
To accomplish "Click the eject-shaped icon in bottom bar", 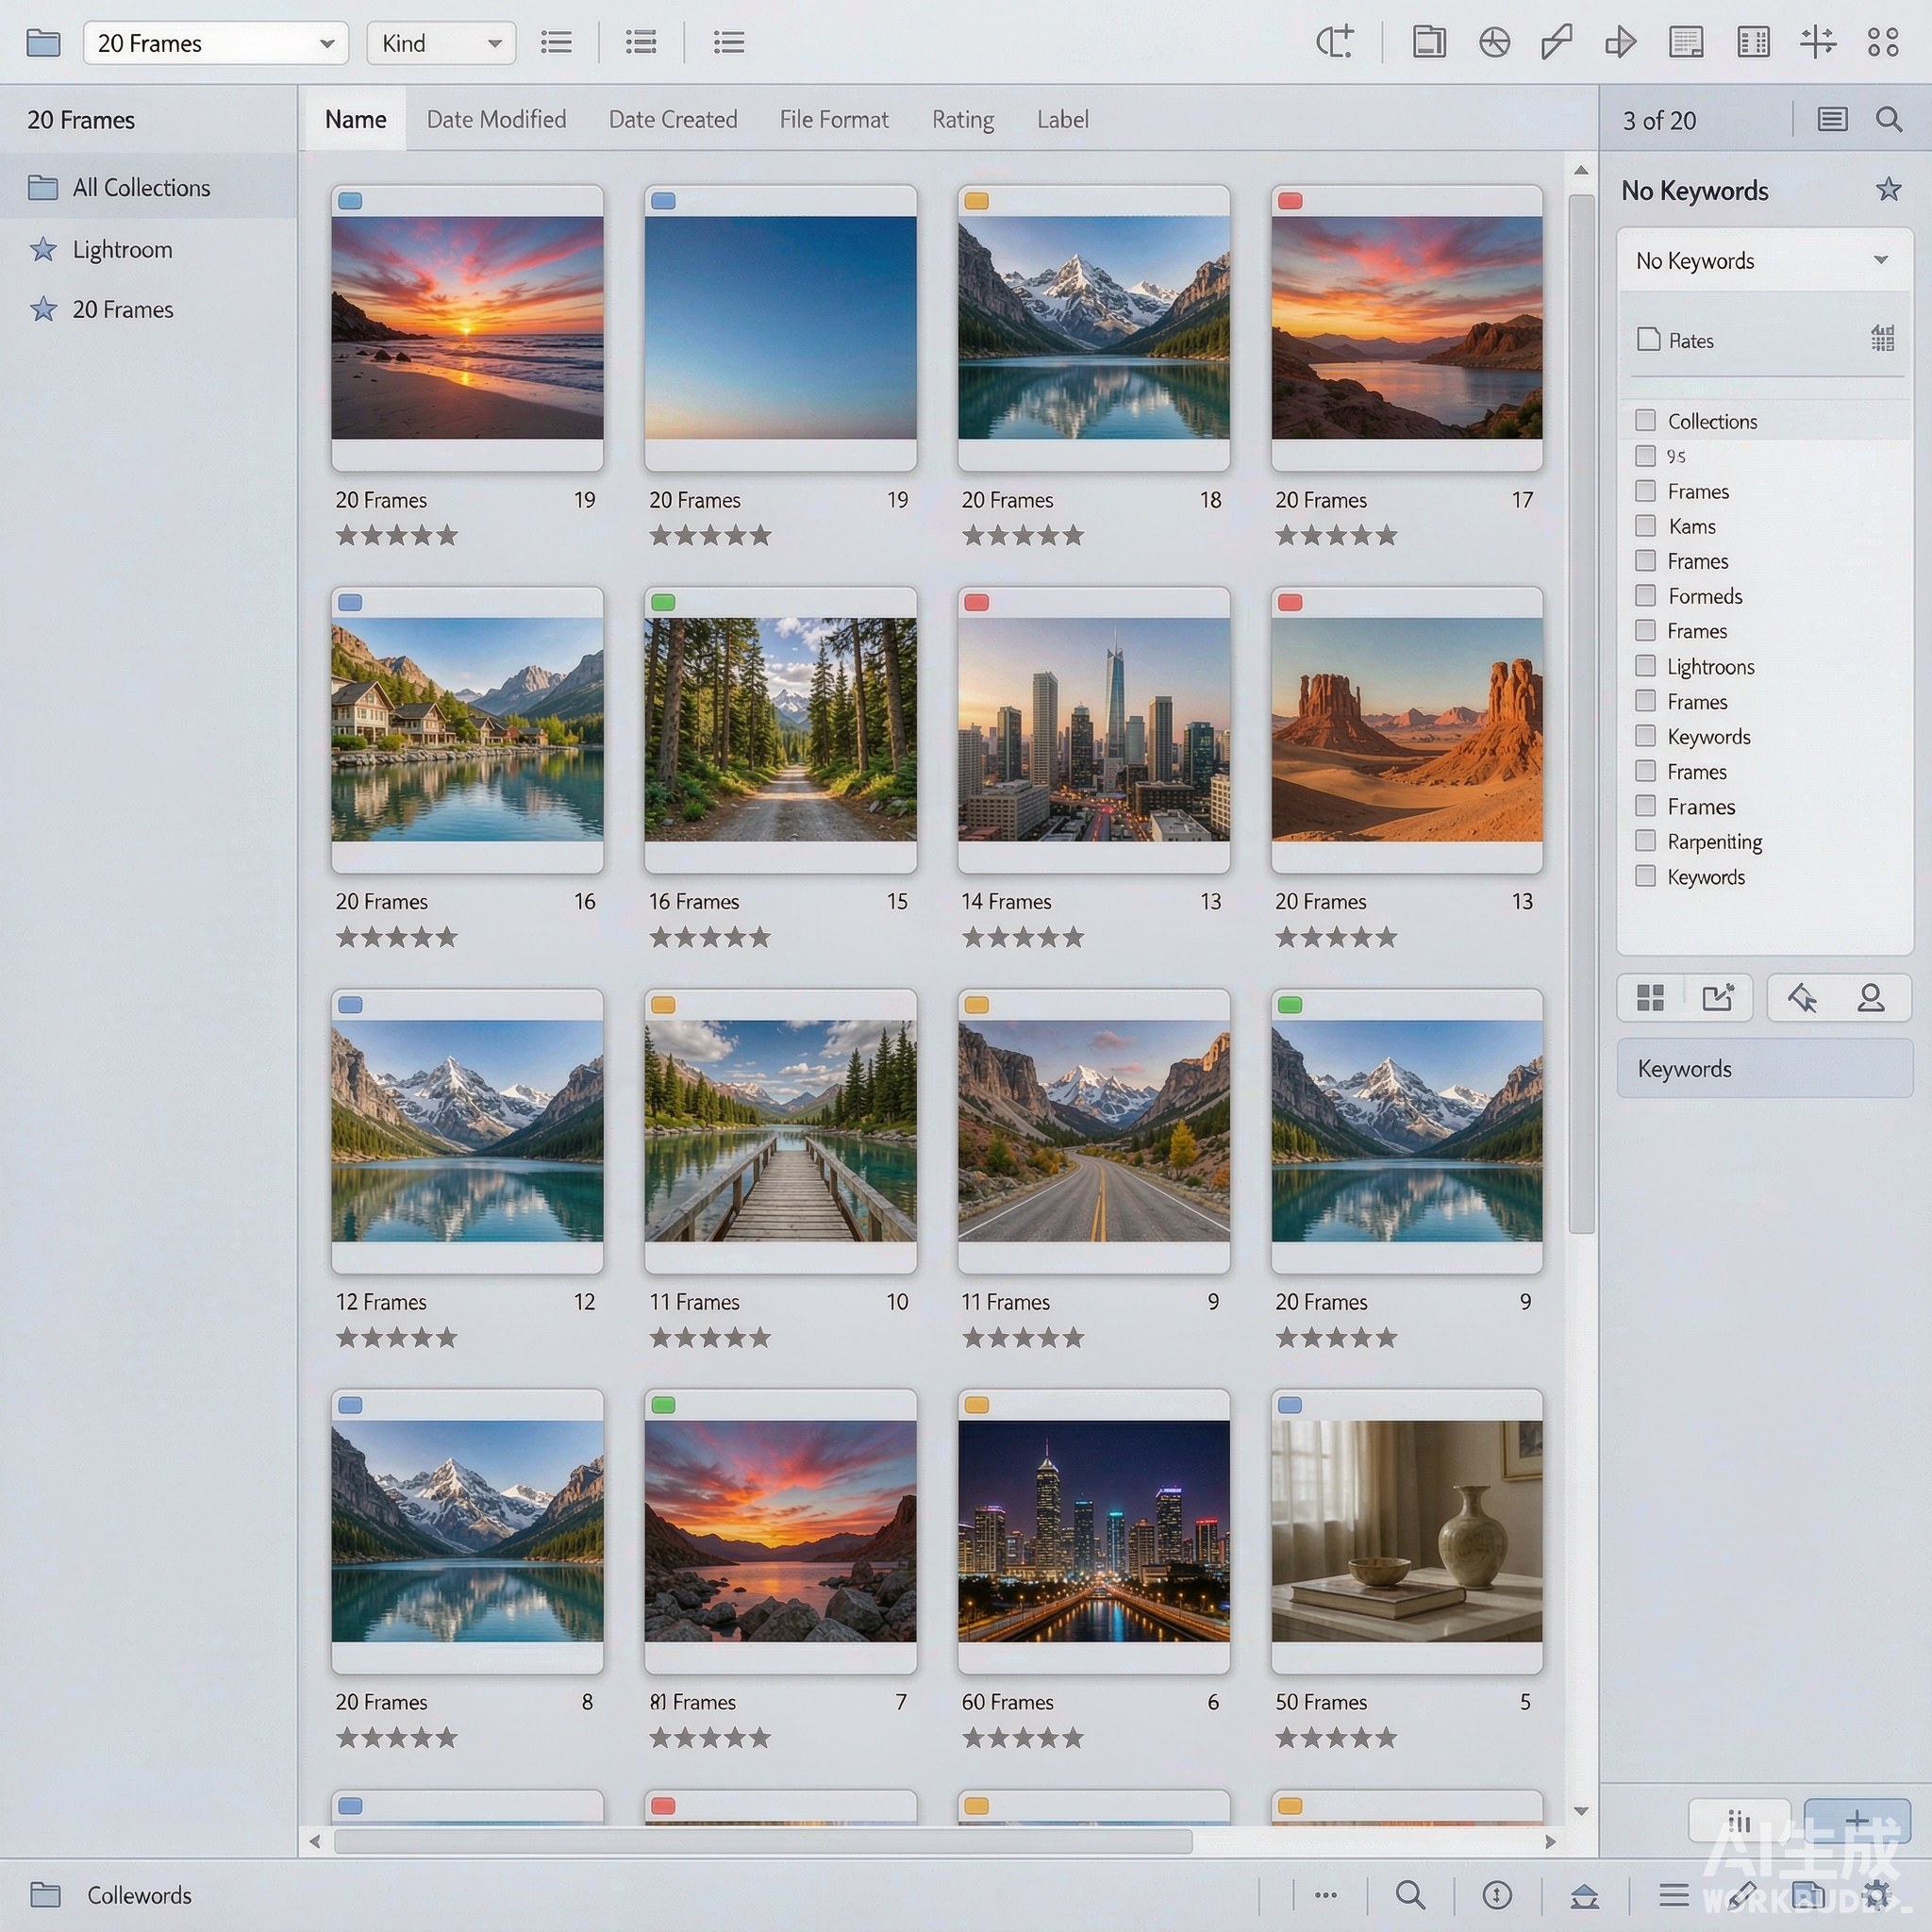I will [1584, 1895].
